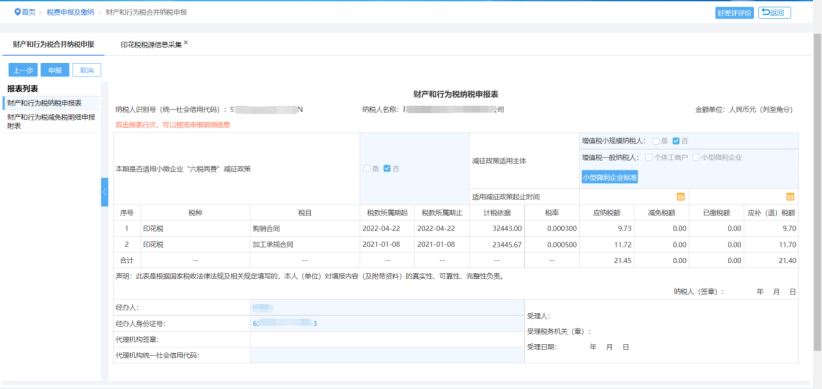Toggle 否 for 六税两费 reduction policy
The image size is (822, 389).
[387, 169]
